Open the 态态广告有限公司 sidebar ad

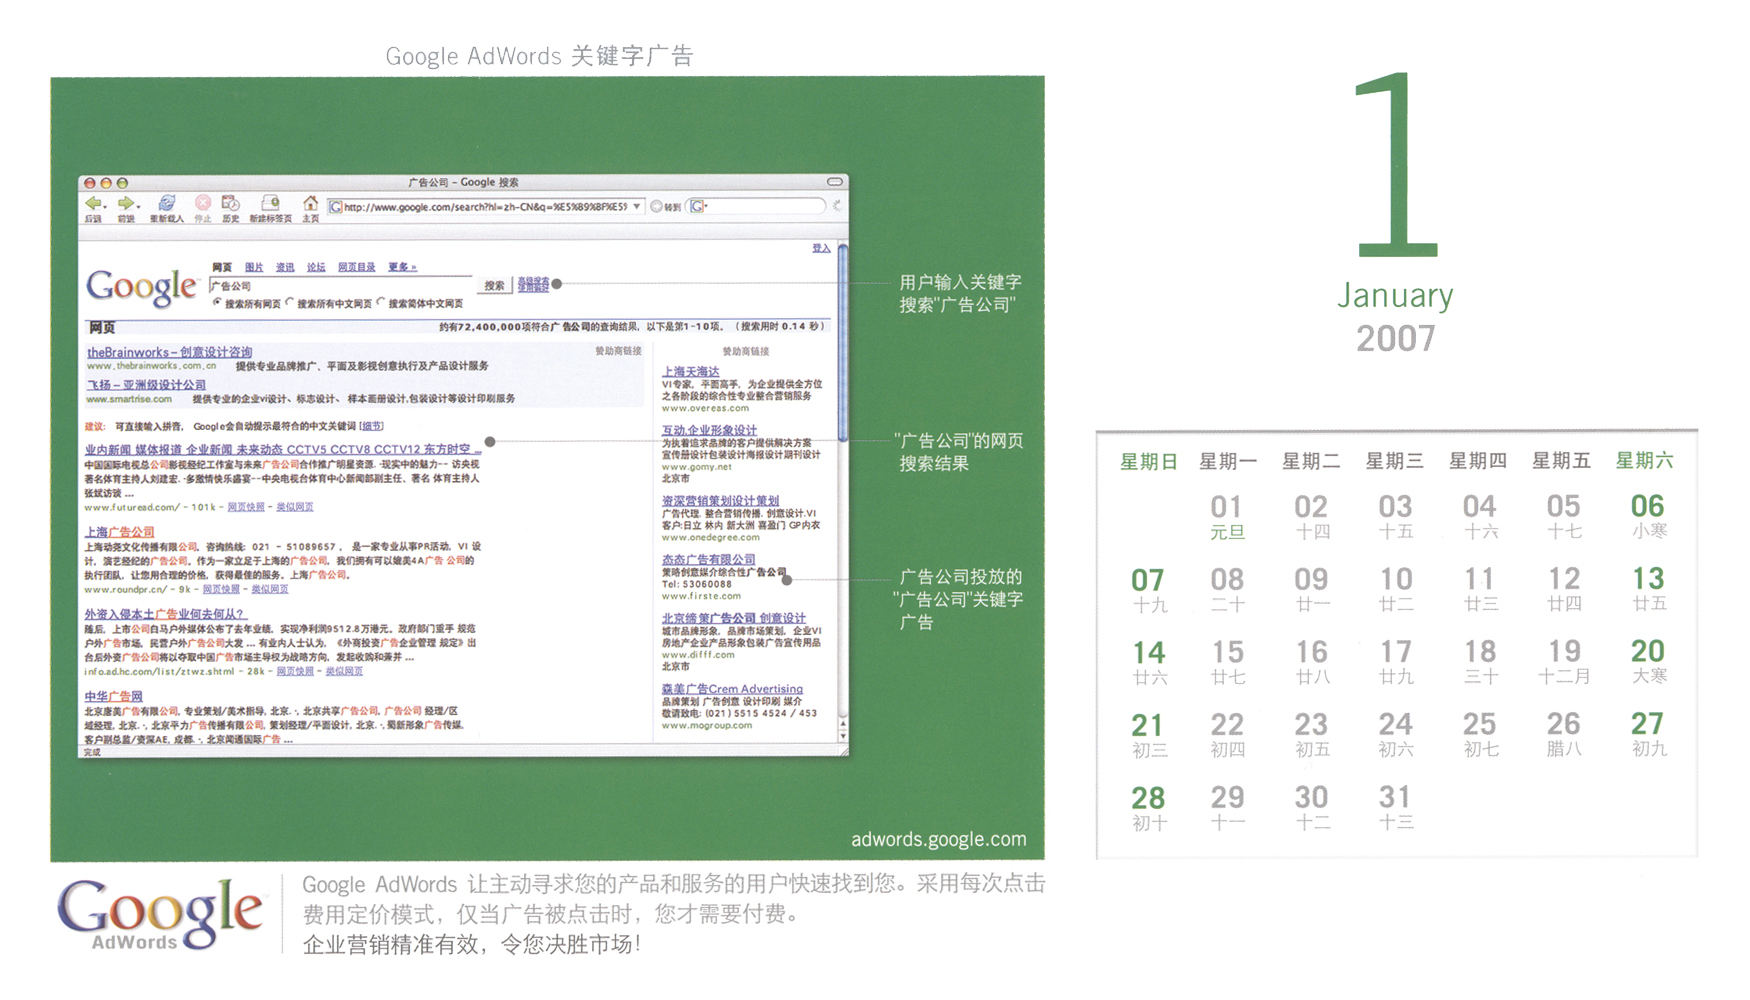[x=708, y=560]
